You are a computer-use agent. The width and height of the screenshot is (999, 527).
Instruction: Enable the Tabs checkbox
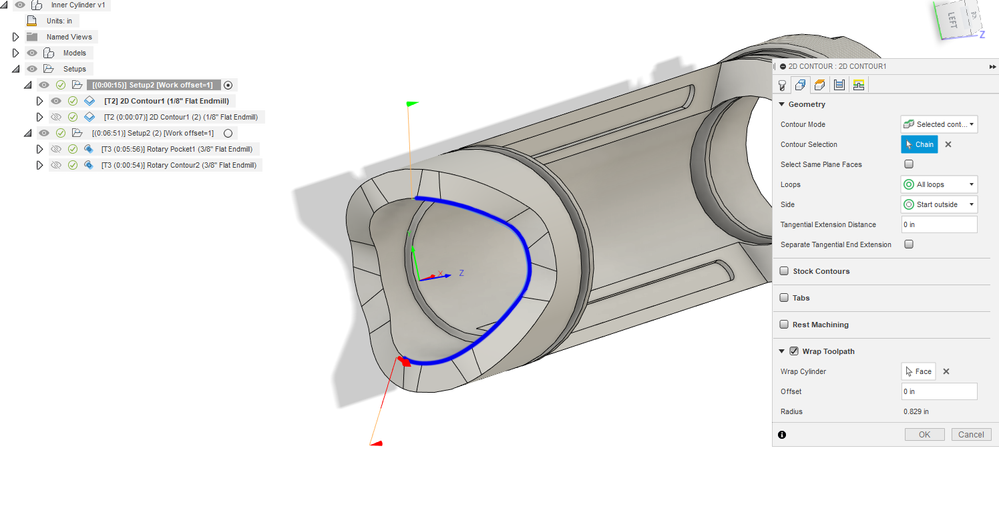(784, 298)
